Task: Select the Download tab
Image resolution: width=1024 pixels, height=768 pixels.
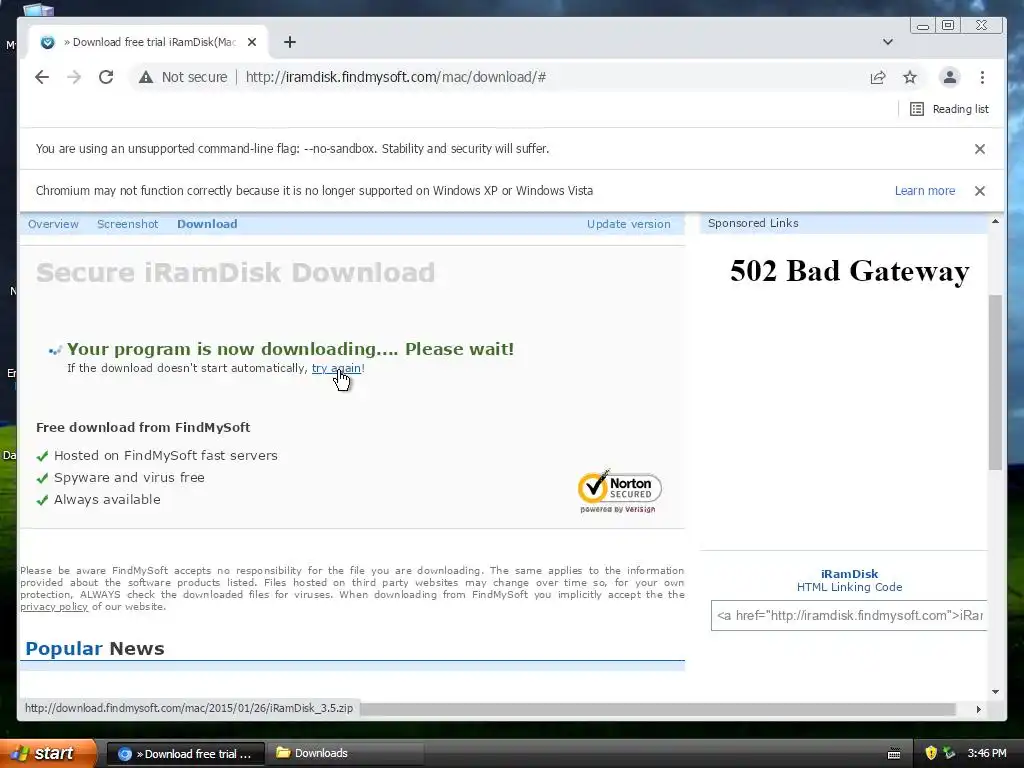Action: [207, 224]
